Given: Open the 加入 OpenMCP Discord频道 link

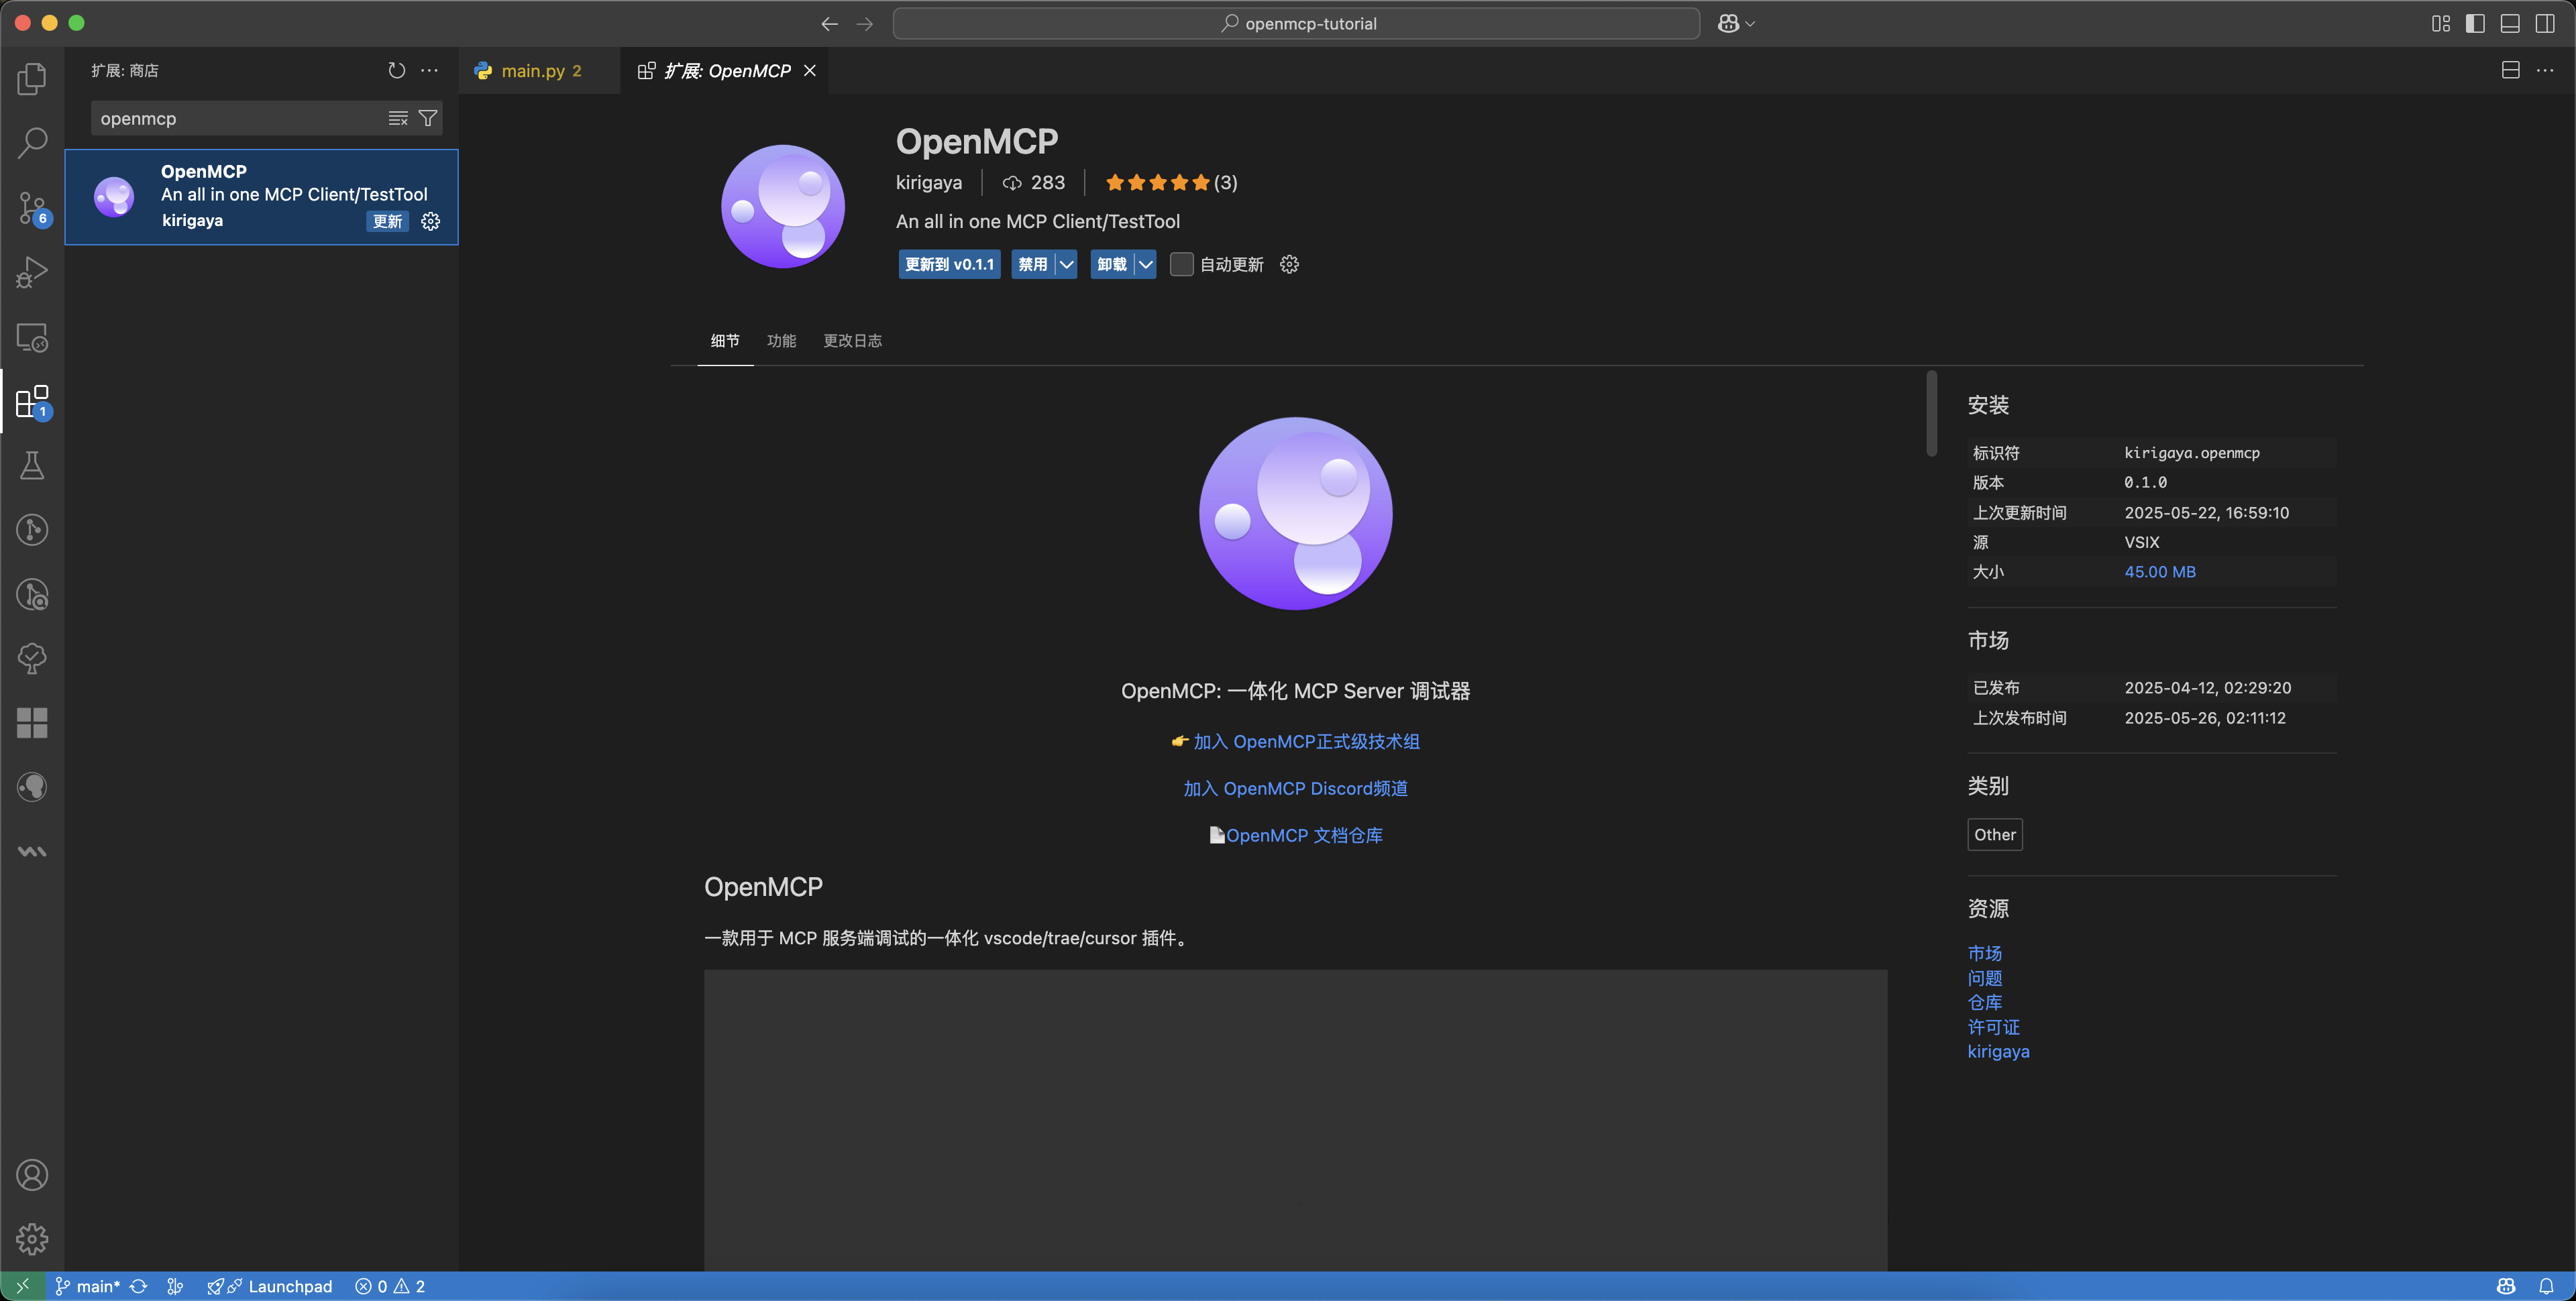Looking at the screenshot, I should coord(1295,788).
